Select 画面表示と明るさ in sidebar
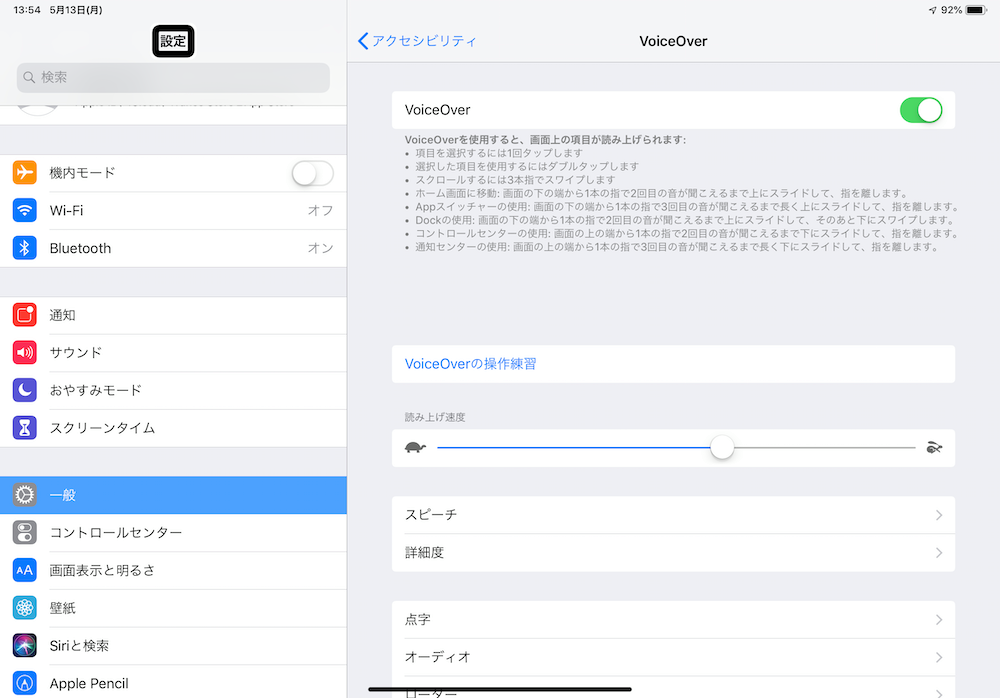 click(x=173, y=570)
